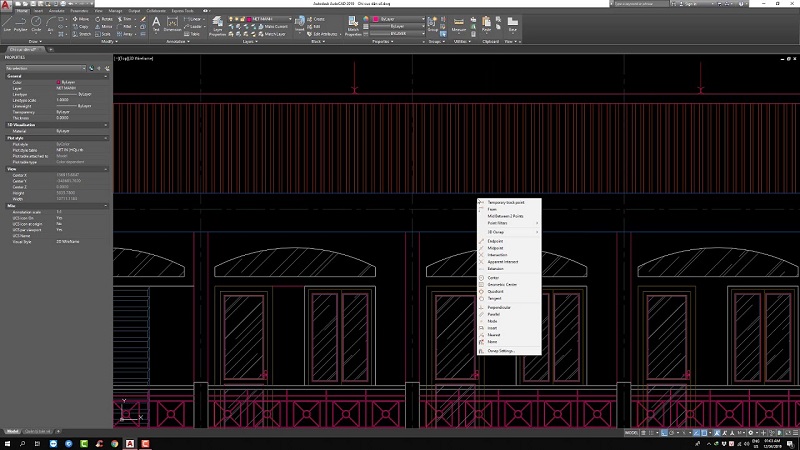
Task: Choose Midpoint in the snap menu
Action: pos(496,247)
